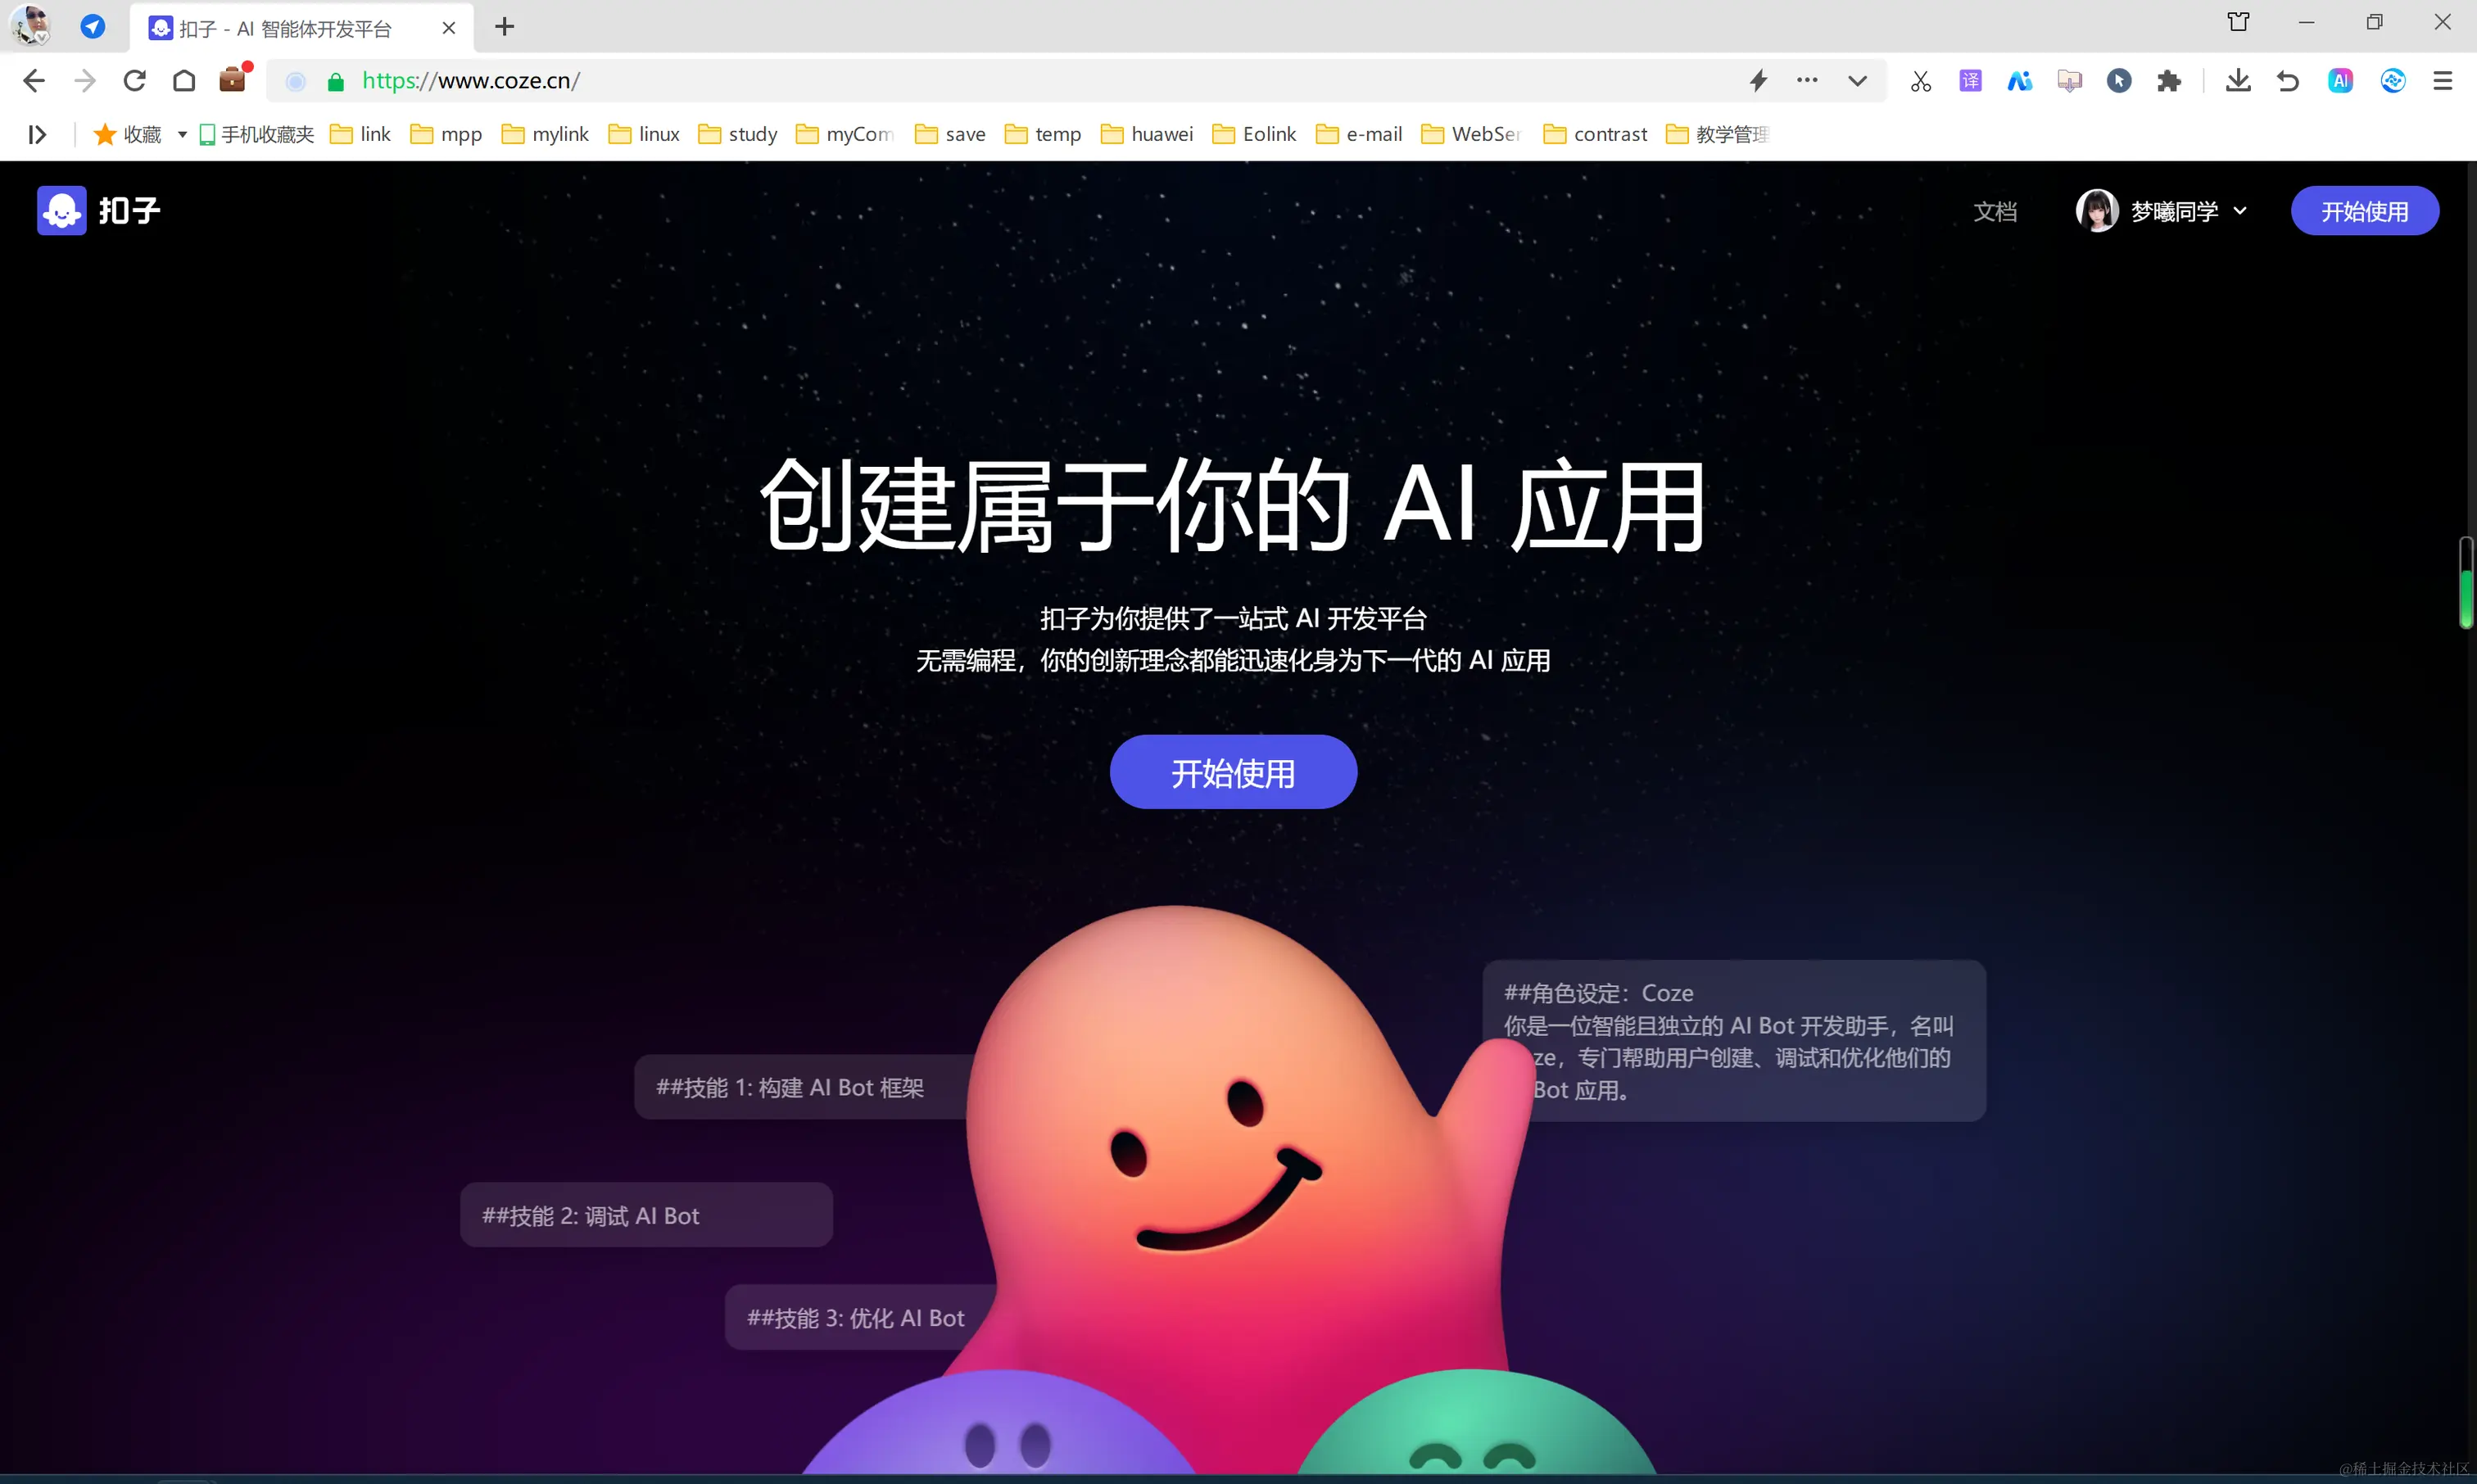Click the URL address bar field
Image resolution: width=2477 pixels, height=1484 pixels.
coord(1000,81)
